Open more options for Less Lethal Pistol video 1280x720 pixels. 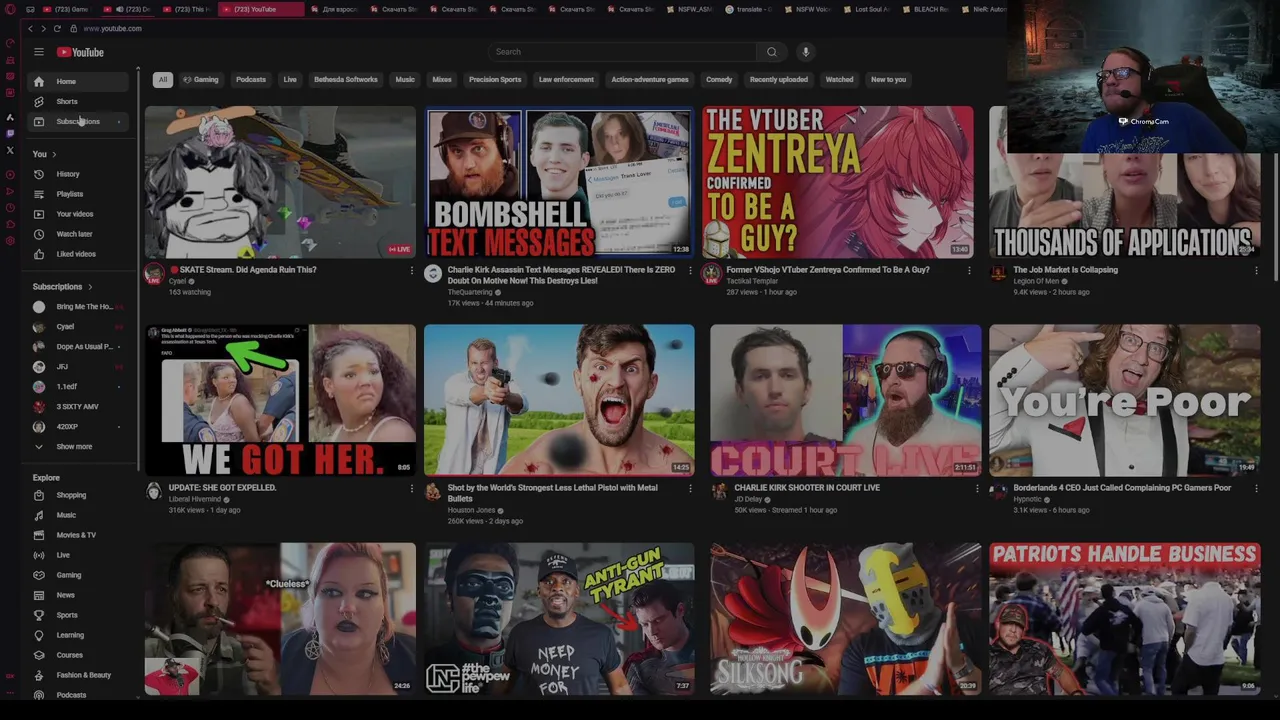(x=689, y=488)
